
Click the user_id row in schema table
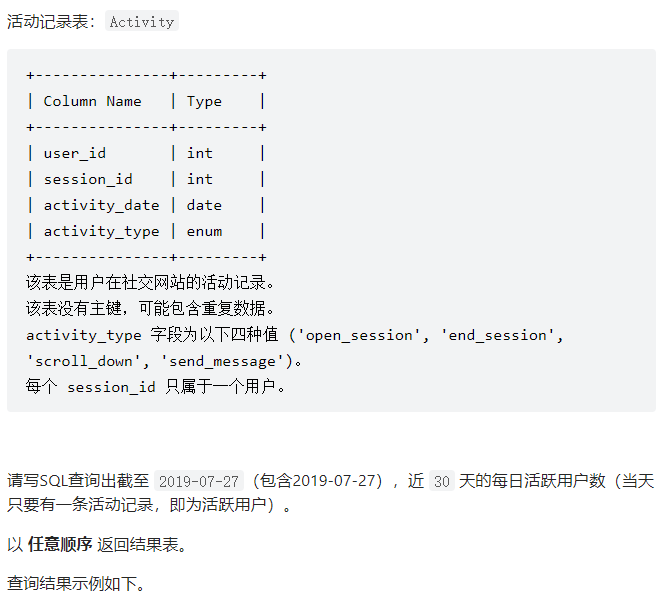pyautogui.click(x=146, y=153)
